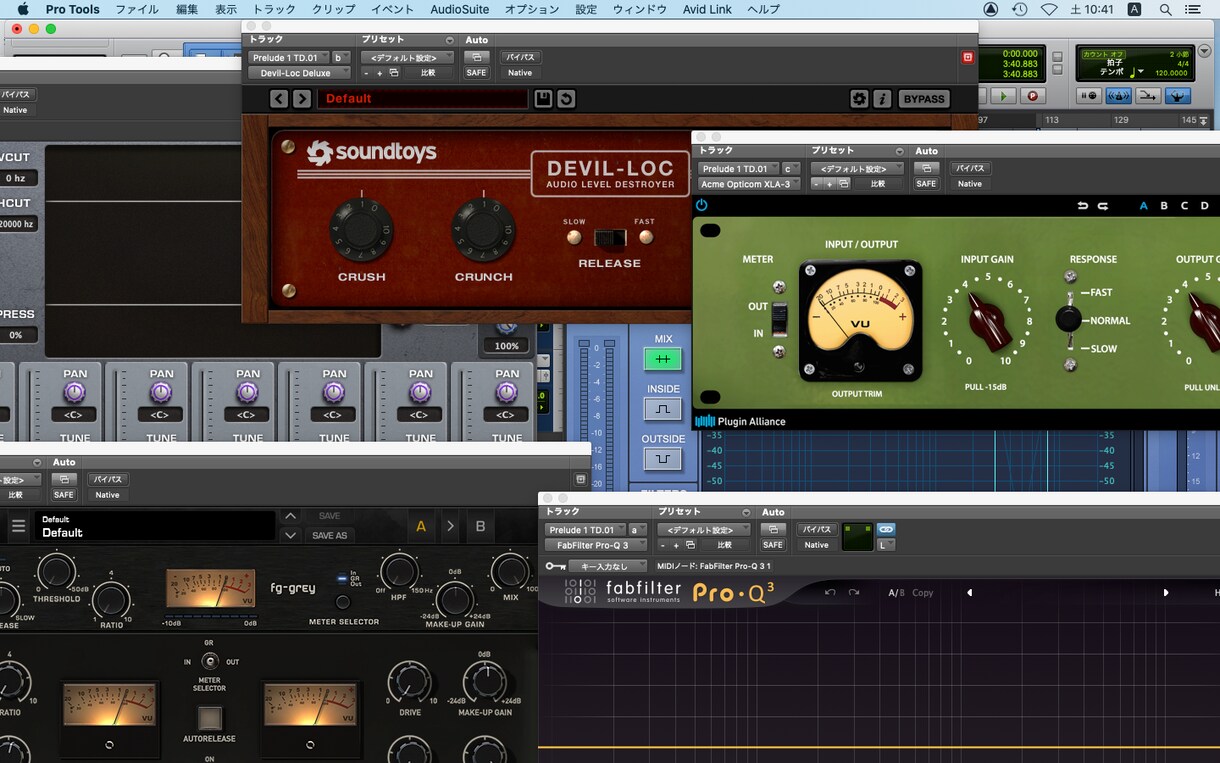Select previous preset arrow in fg-grey
Screen dimensions: 1220x763
click(x=290, y=516)
